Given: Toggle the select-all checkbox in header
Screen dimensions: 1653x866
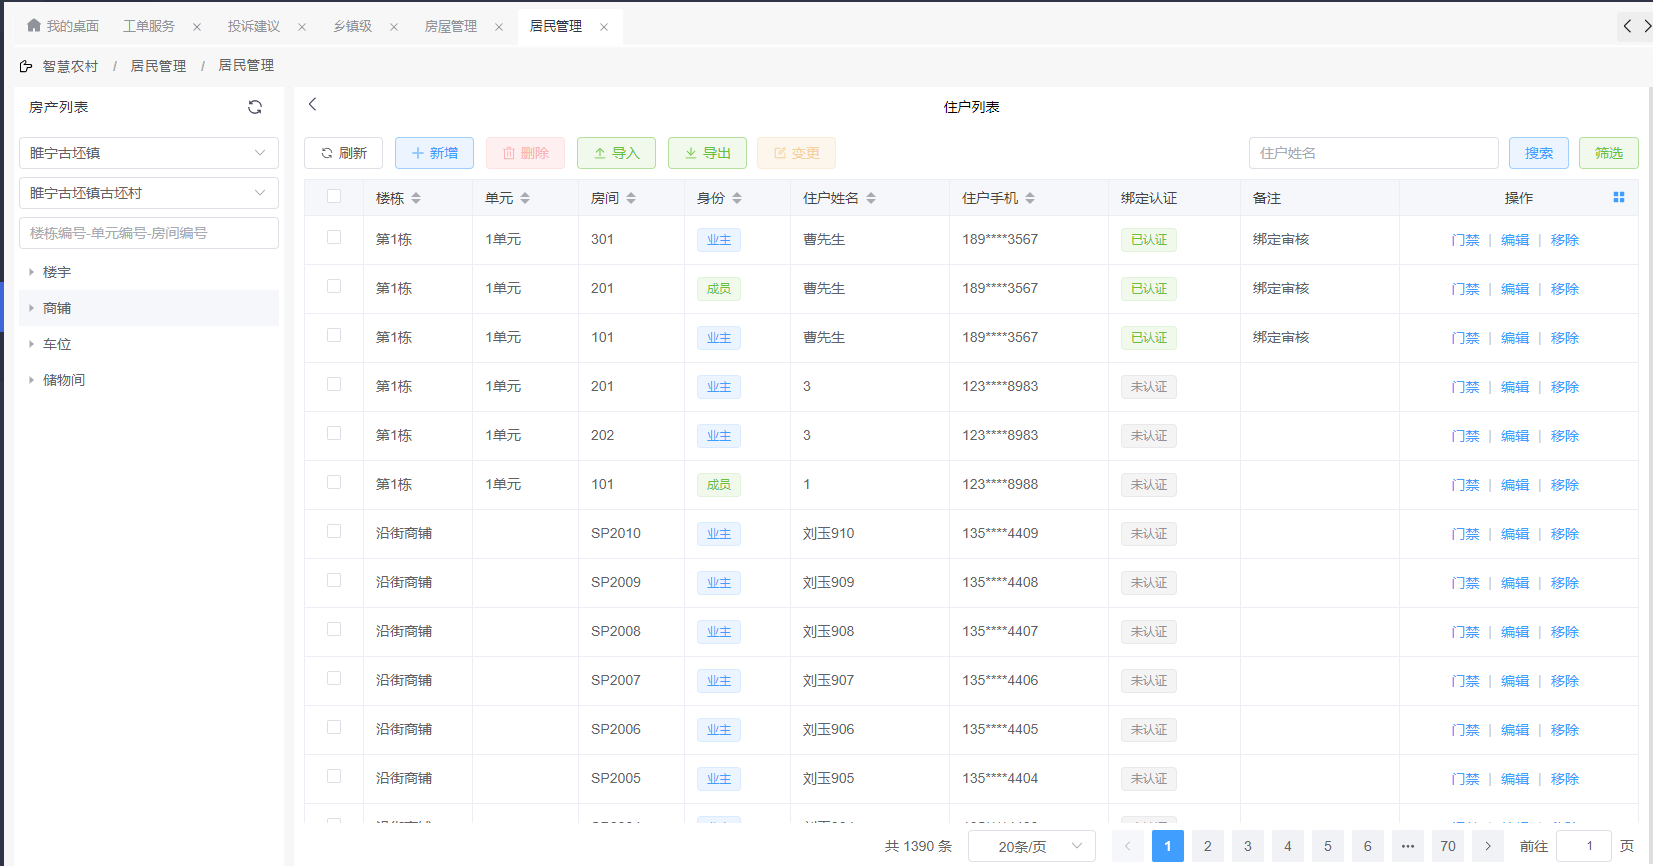Looking at the screenshot, I should (x=334, y=197).
